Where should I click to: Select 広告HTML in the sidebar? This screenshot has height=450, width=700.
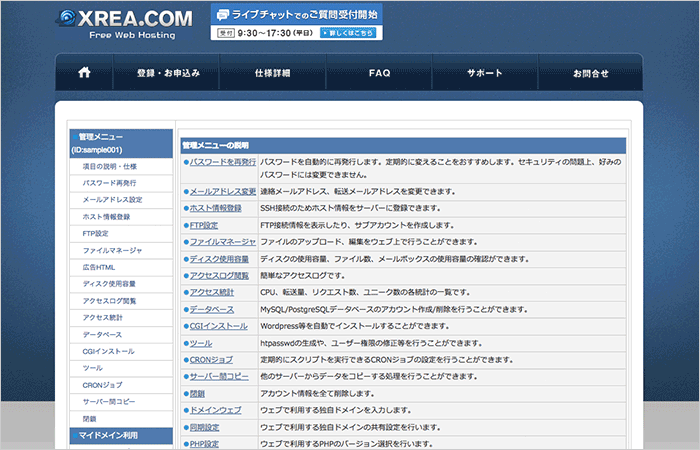pyautogui.click(x=99, y=266)
